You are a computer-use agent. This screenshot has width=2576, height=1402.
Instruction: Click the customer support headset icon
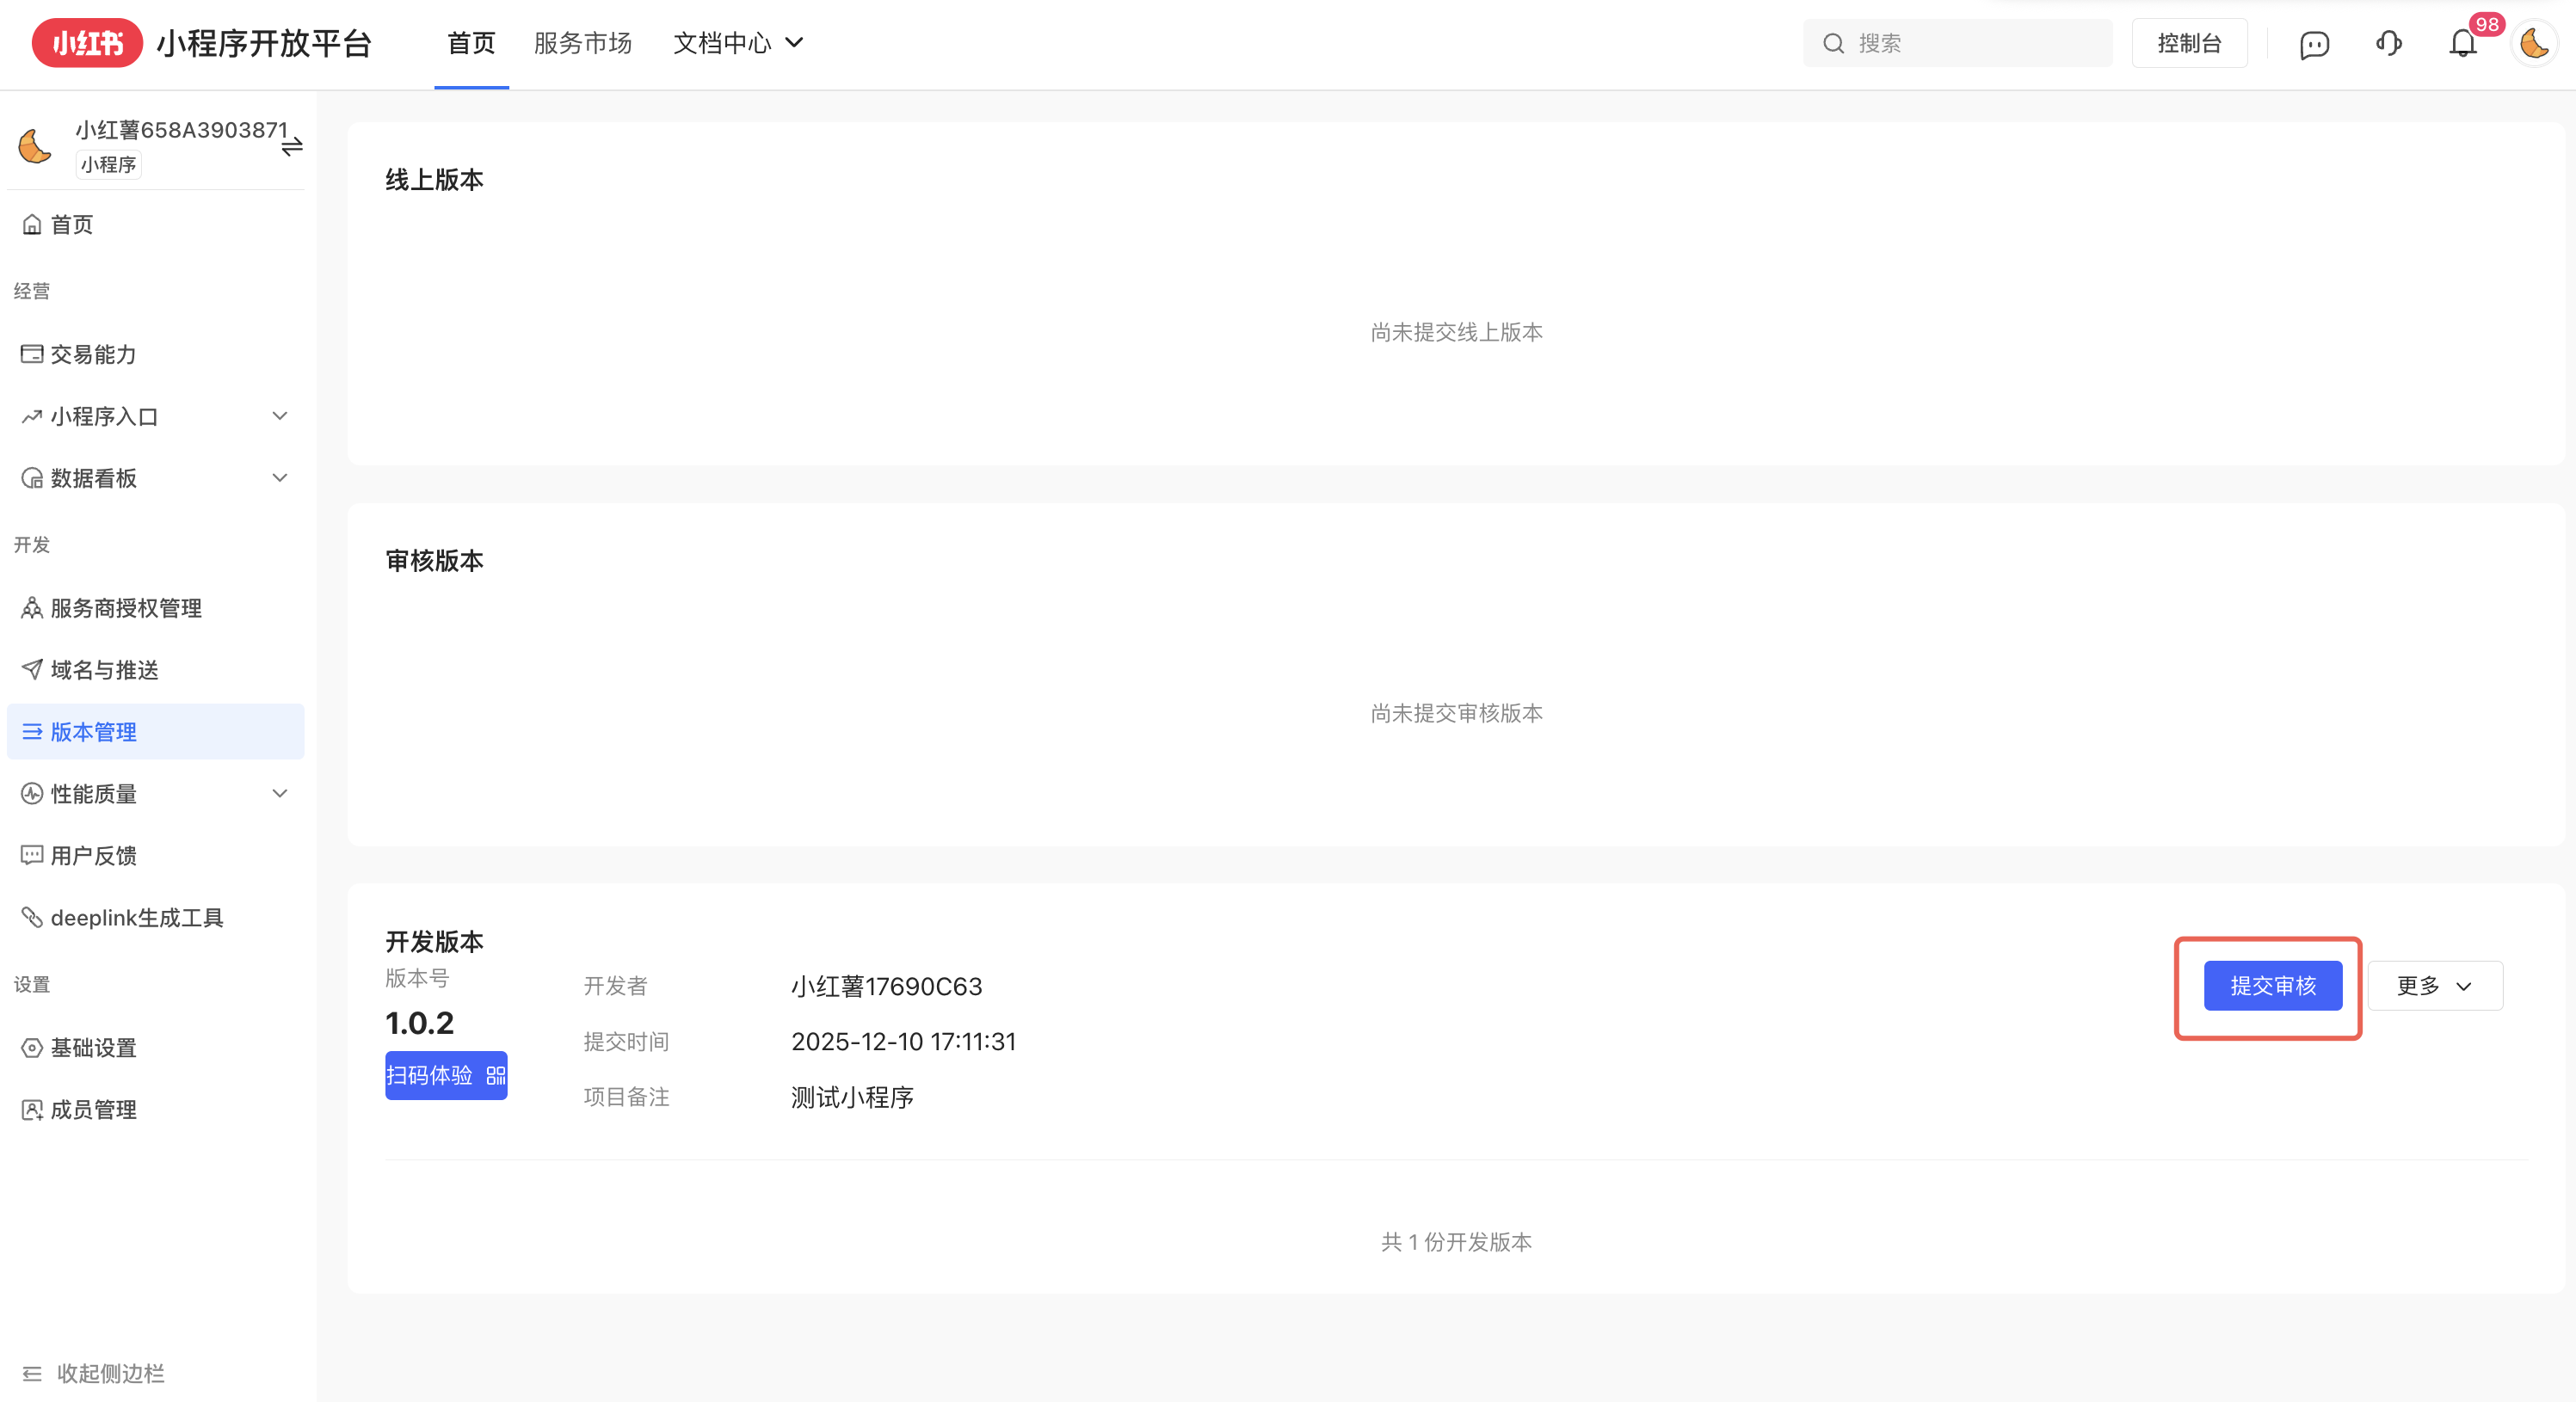pos(2389,43)
